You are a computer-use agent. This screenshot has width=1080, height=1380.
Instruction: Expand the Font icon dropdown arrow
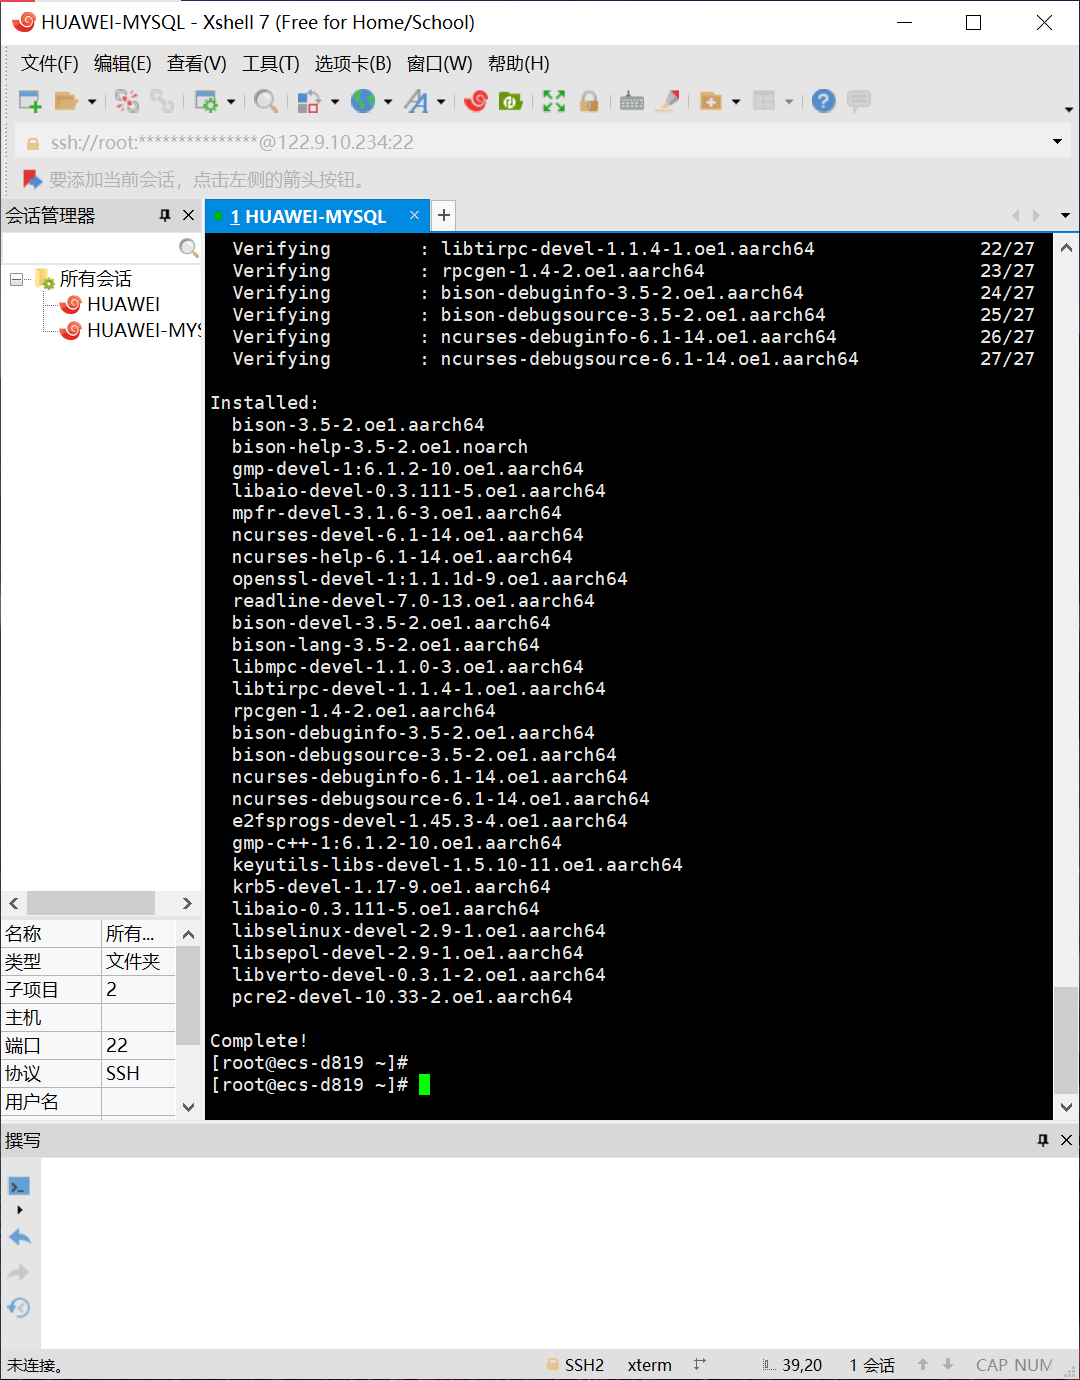pos(441,102)
